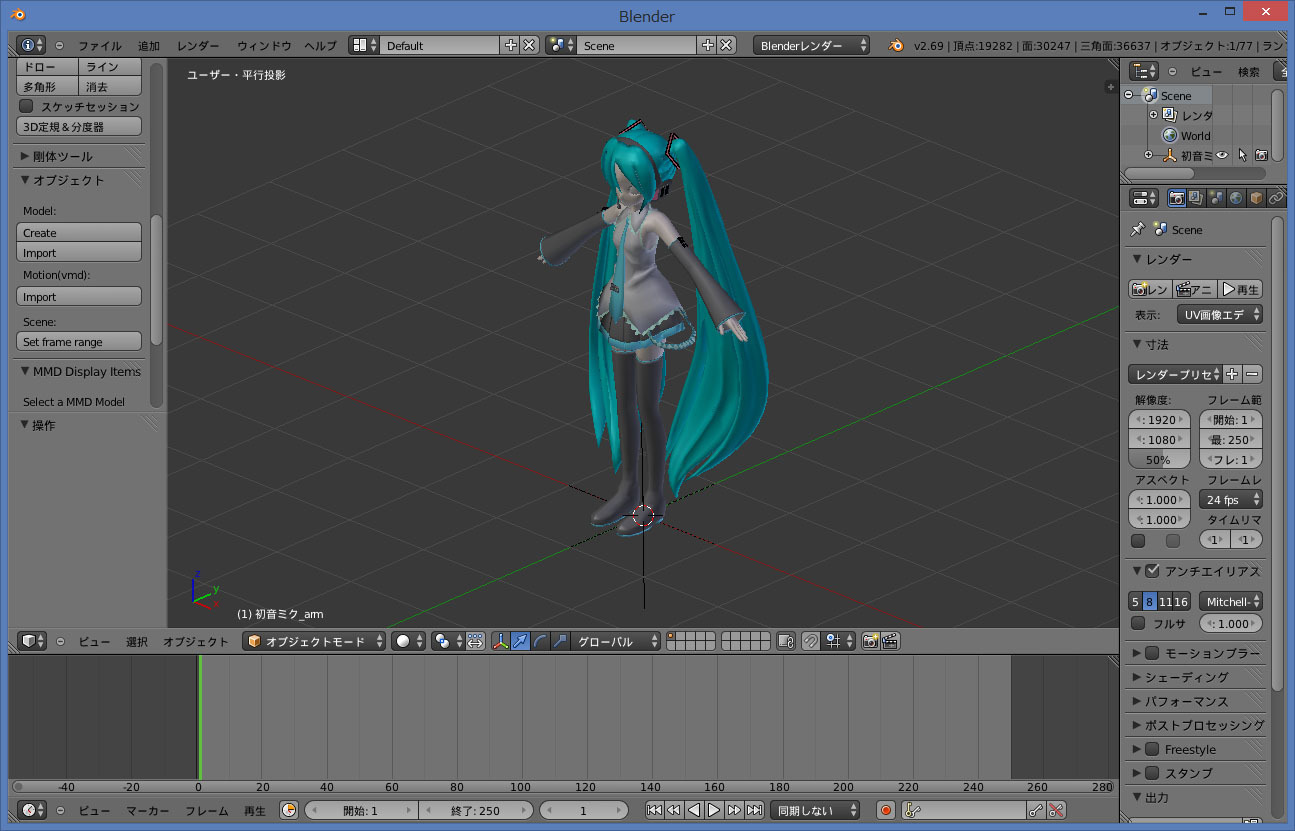Open the timeline editor type selector
Viewport: 1295px width, 831px height.
(x=33, y=810)
